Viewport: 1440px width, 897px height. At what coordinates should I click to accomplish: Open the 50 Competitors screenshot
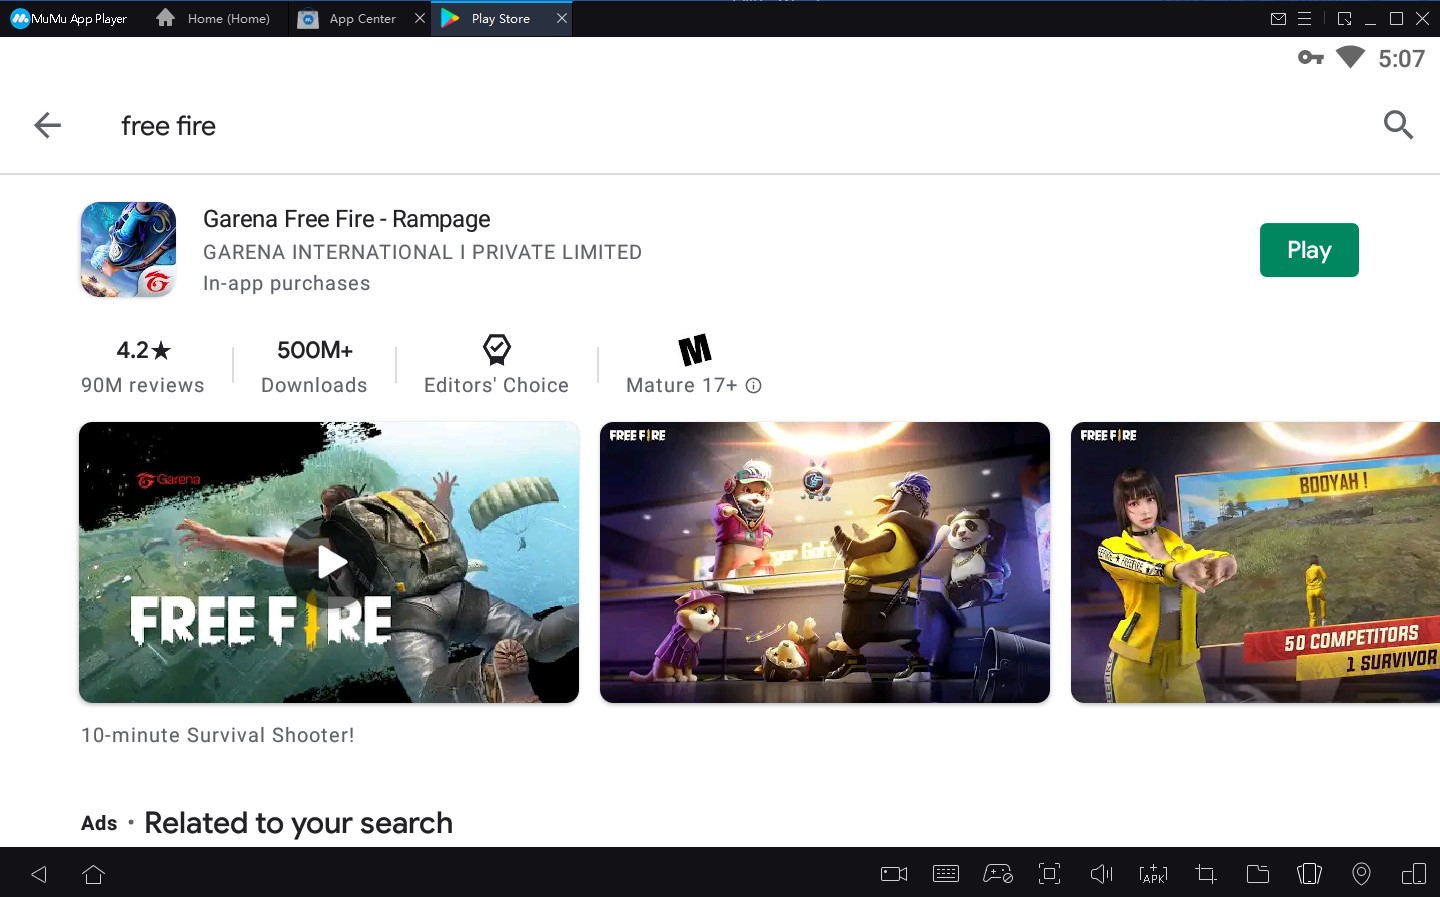(x=1255, y=562)
